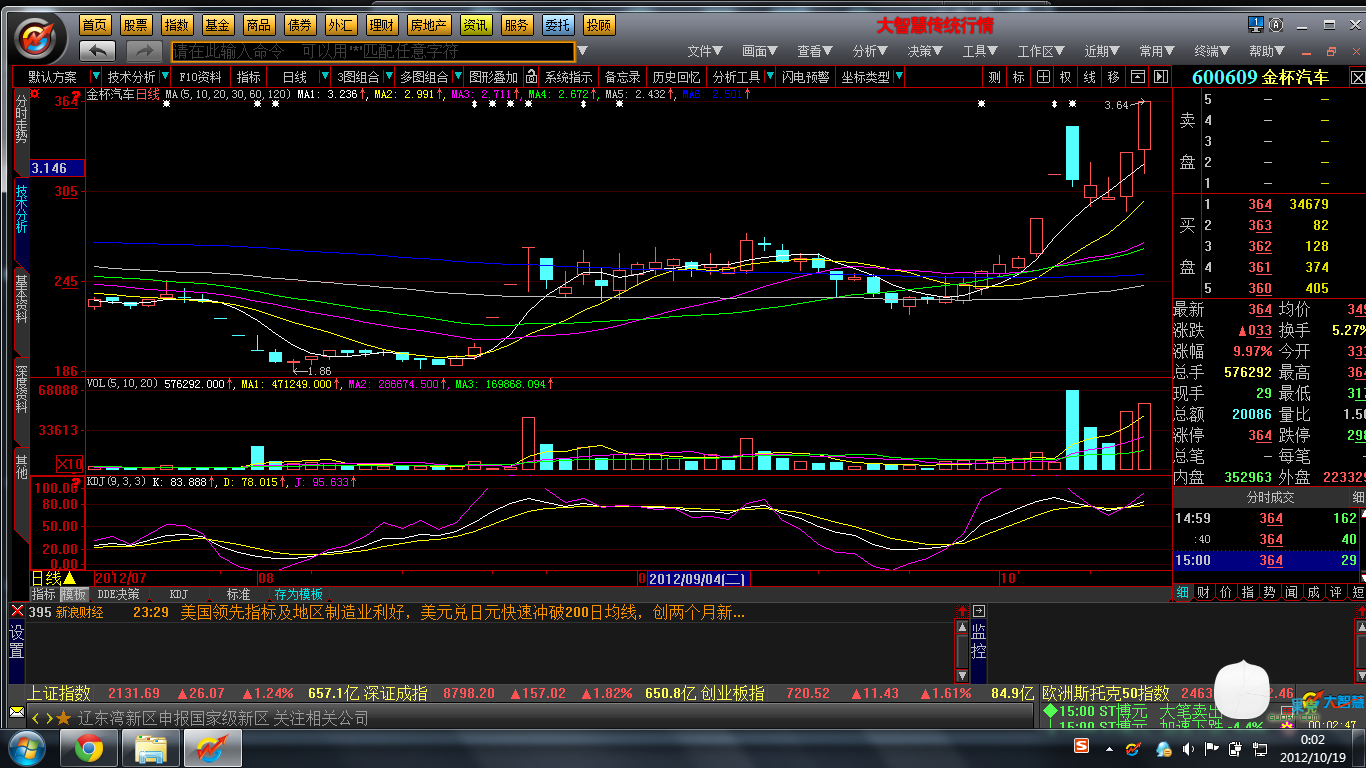The image size is (1366, 768).
Task: Click the grid crosshair 田 icon
Action: coord(1042,76)
